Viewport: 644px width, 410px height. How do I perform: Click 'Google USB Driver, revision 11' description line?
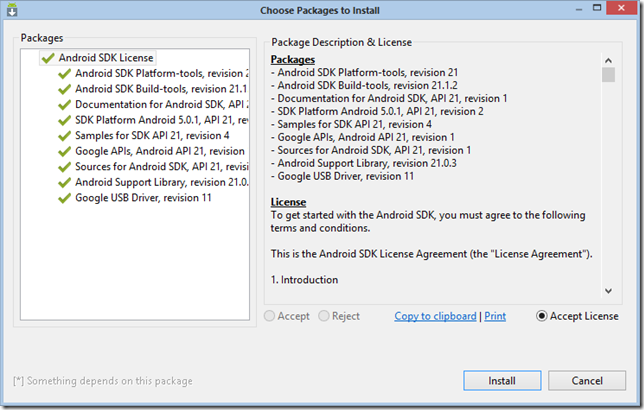coord(342,176)
